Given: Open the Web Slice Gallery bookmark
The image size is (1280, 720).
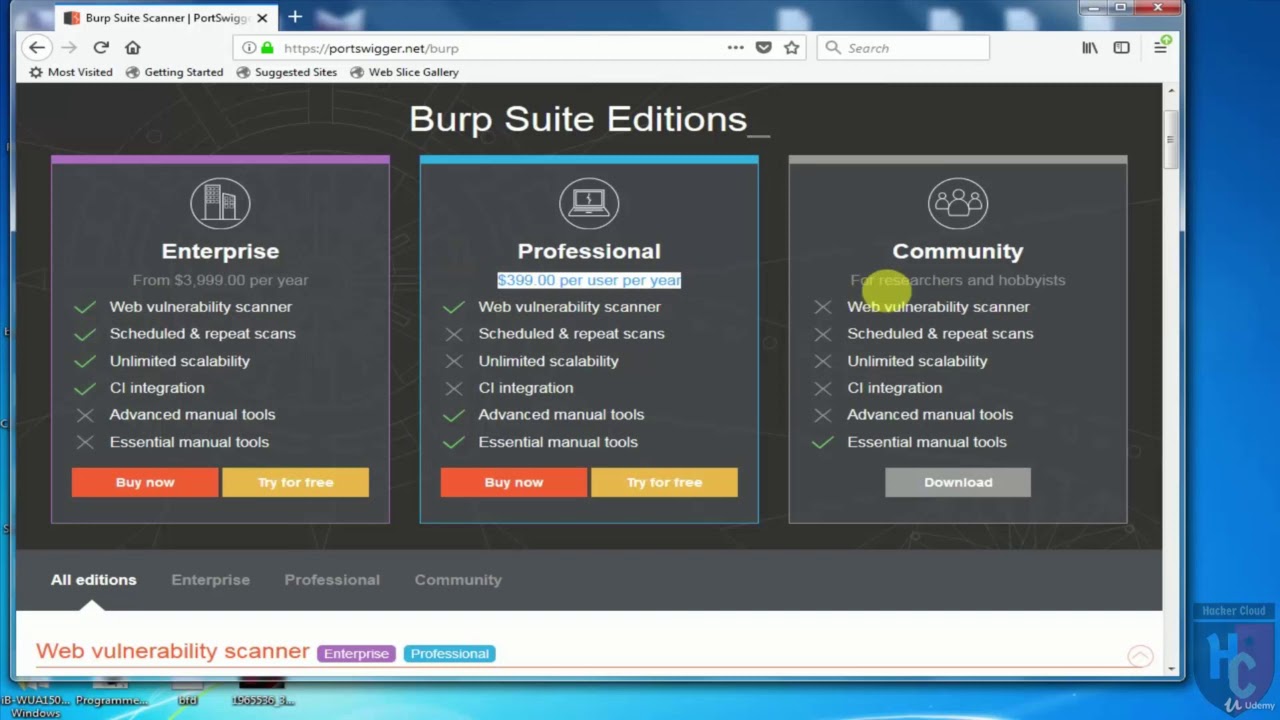Looking at the screenshot, I should (x=404, y=72).
